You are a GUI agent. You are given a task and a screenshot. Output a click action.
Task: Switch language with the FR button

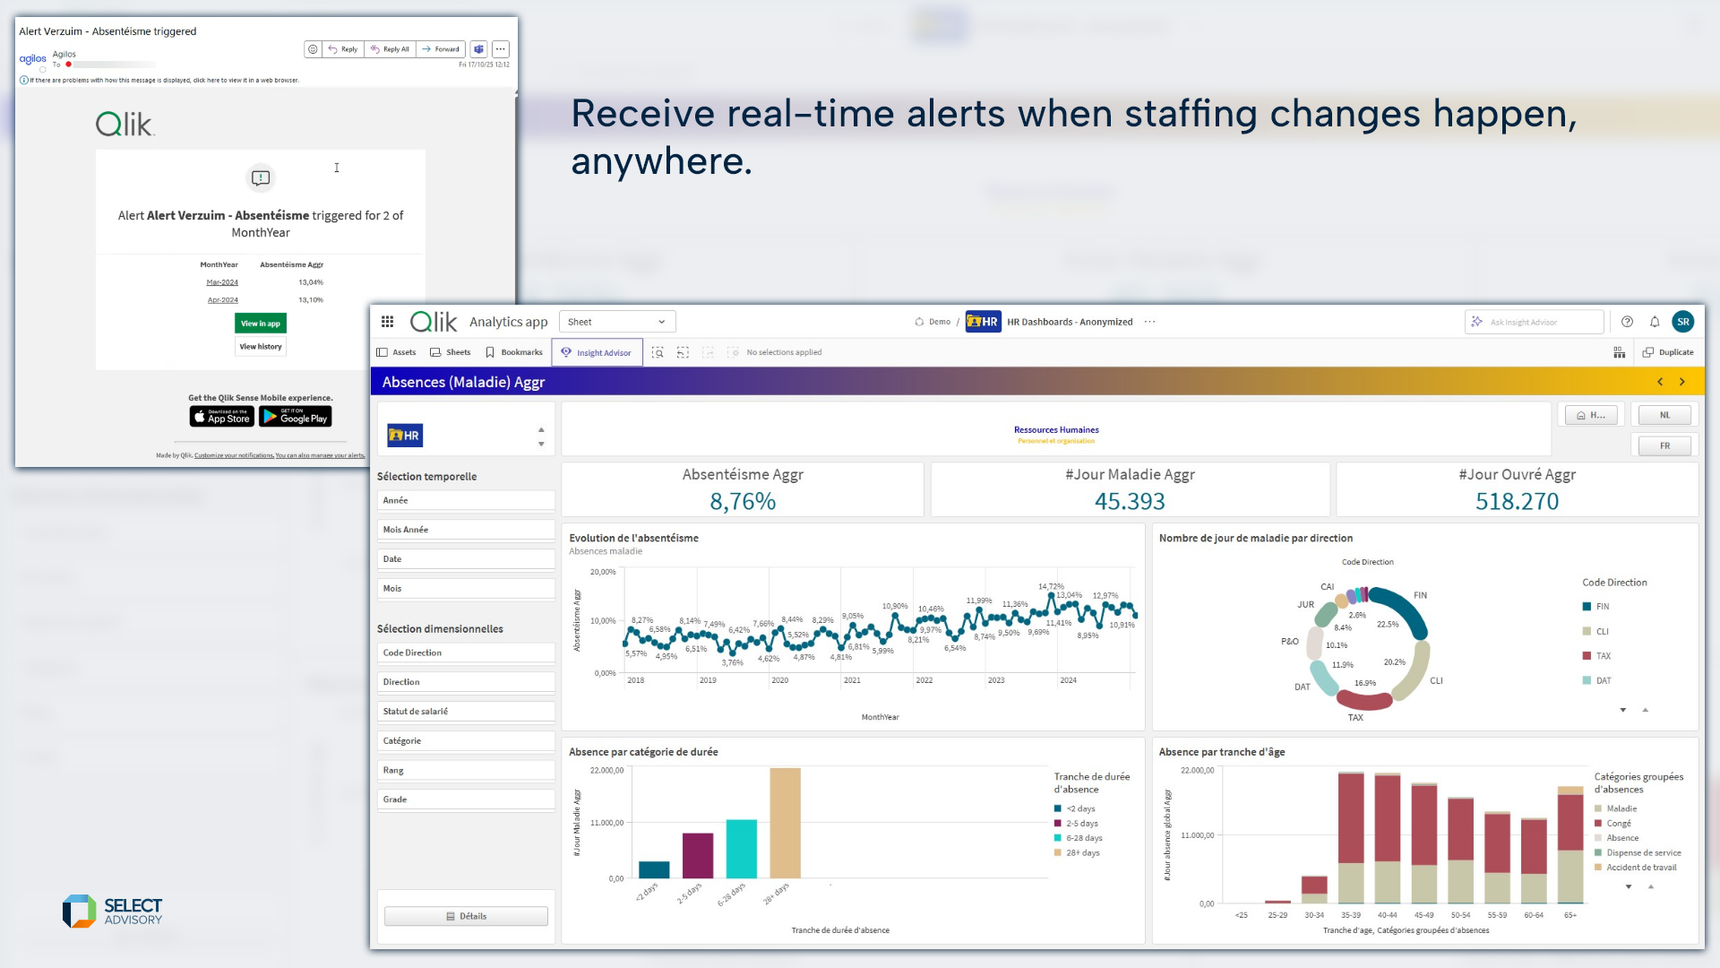click(x=1665, y=446)
